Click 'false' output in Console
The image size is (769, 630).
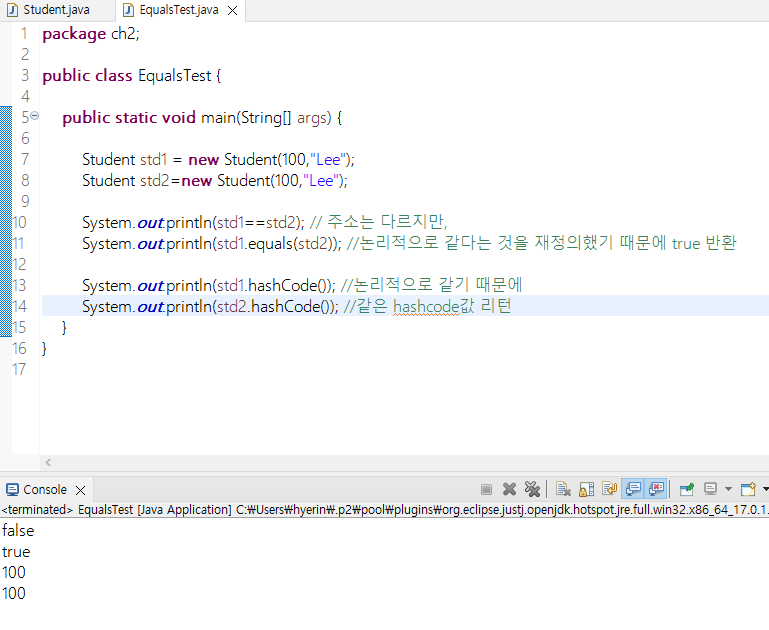click(18, 530)
